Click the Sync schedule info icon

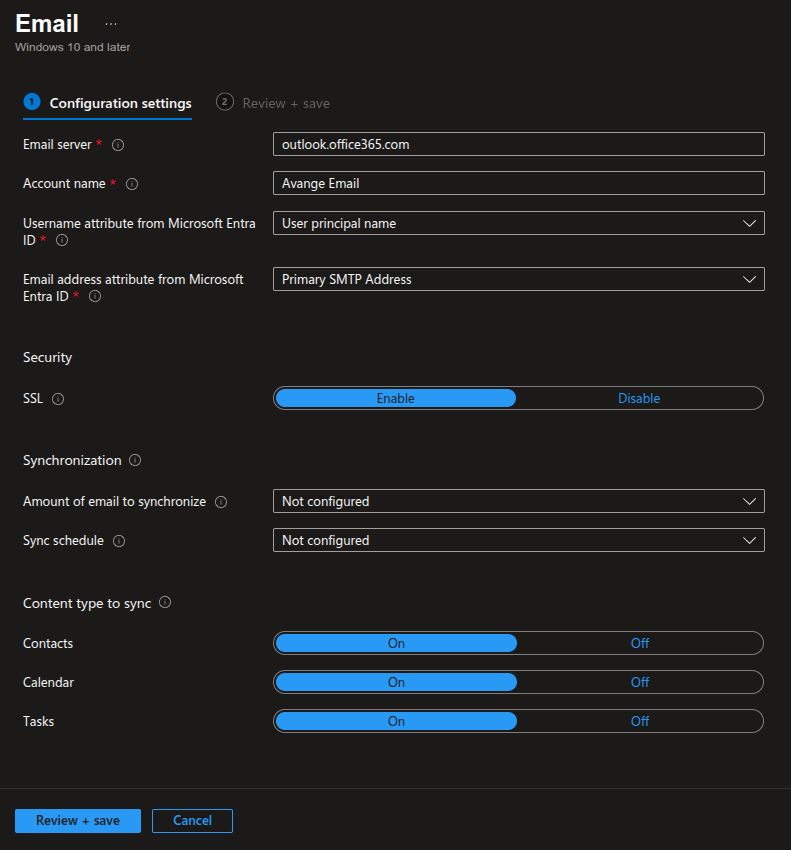(119, 540)
